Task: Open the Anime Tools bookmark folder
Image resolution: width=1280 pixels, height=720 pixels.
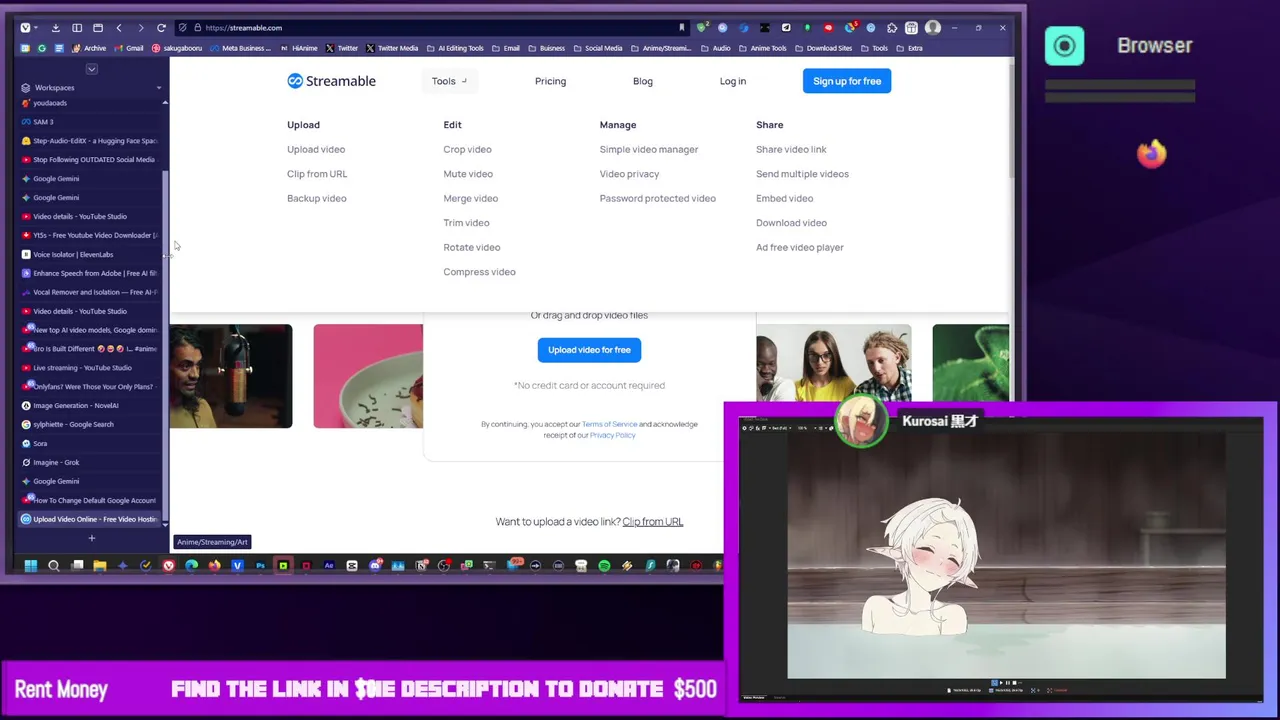Action: pyautogui.click(x=762, y=48)
